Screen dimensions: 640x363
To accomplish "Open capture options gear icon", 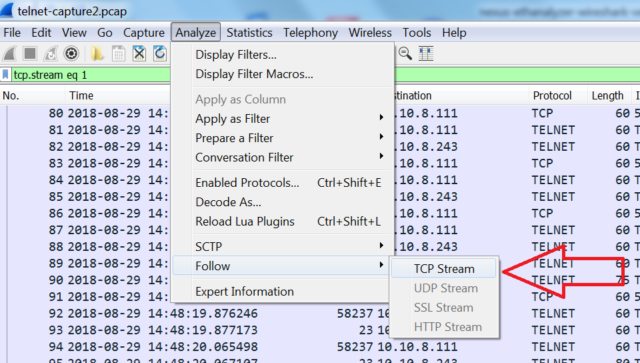I will coord(71,53).
